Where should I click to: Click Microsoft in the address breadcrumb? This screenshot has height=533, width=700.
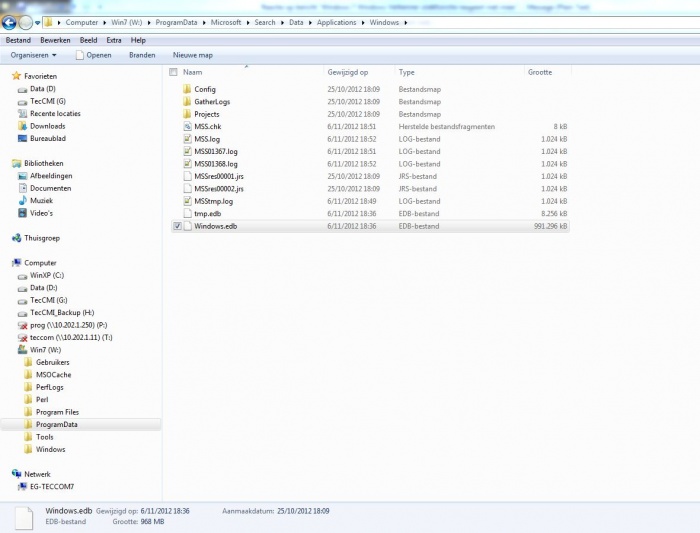click(x=226, y=22)
